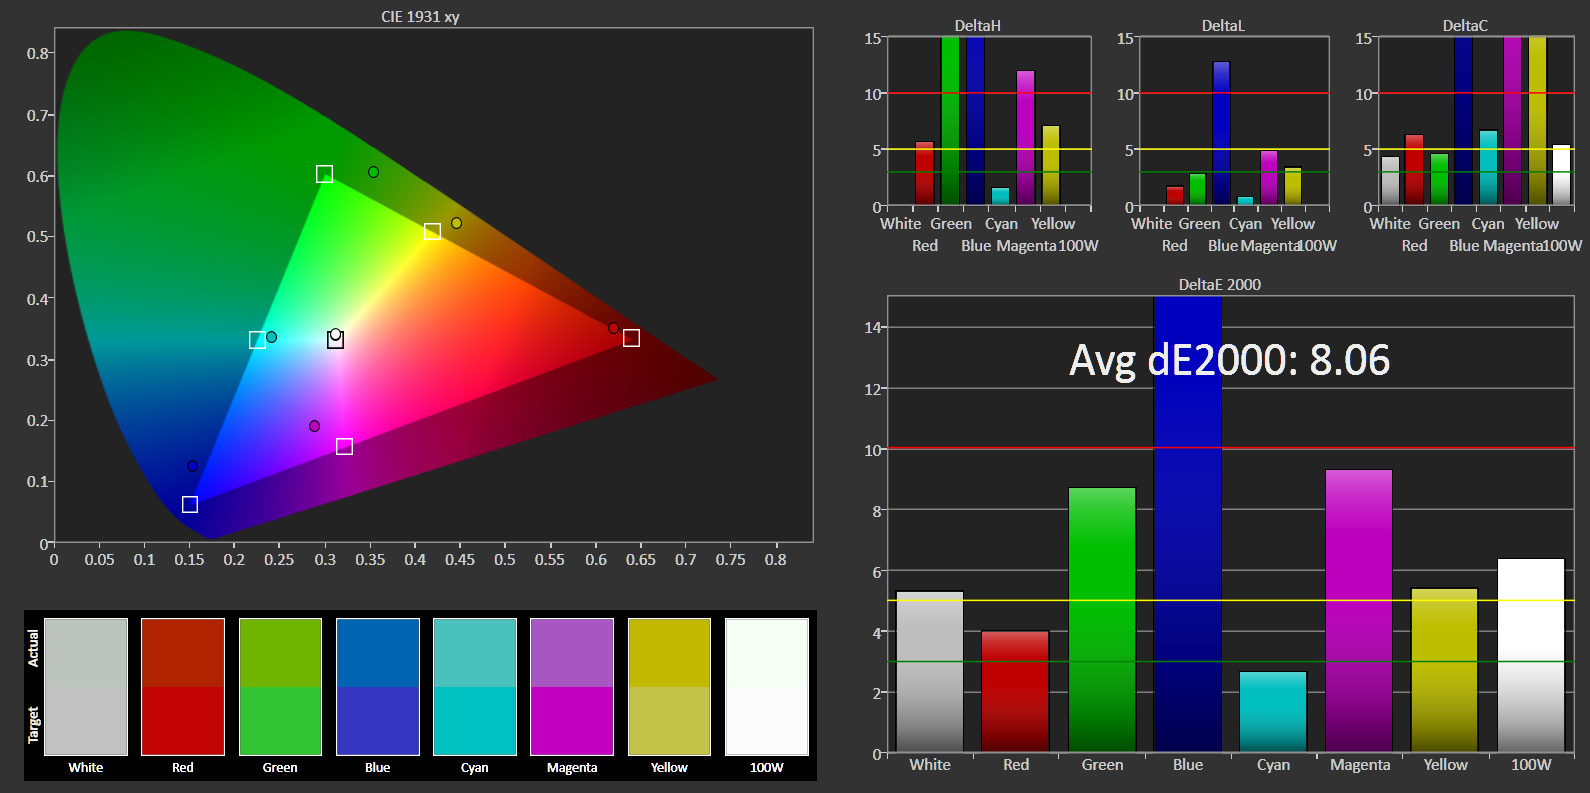Image resolution: width=1590 pixels, height=793 pixels.
Task: Select the "DeltaC" chart title
Action: (x=1465, y=26)
